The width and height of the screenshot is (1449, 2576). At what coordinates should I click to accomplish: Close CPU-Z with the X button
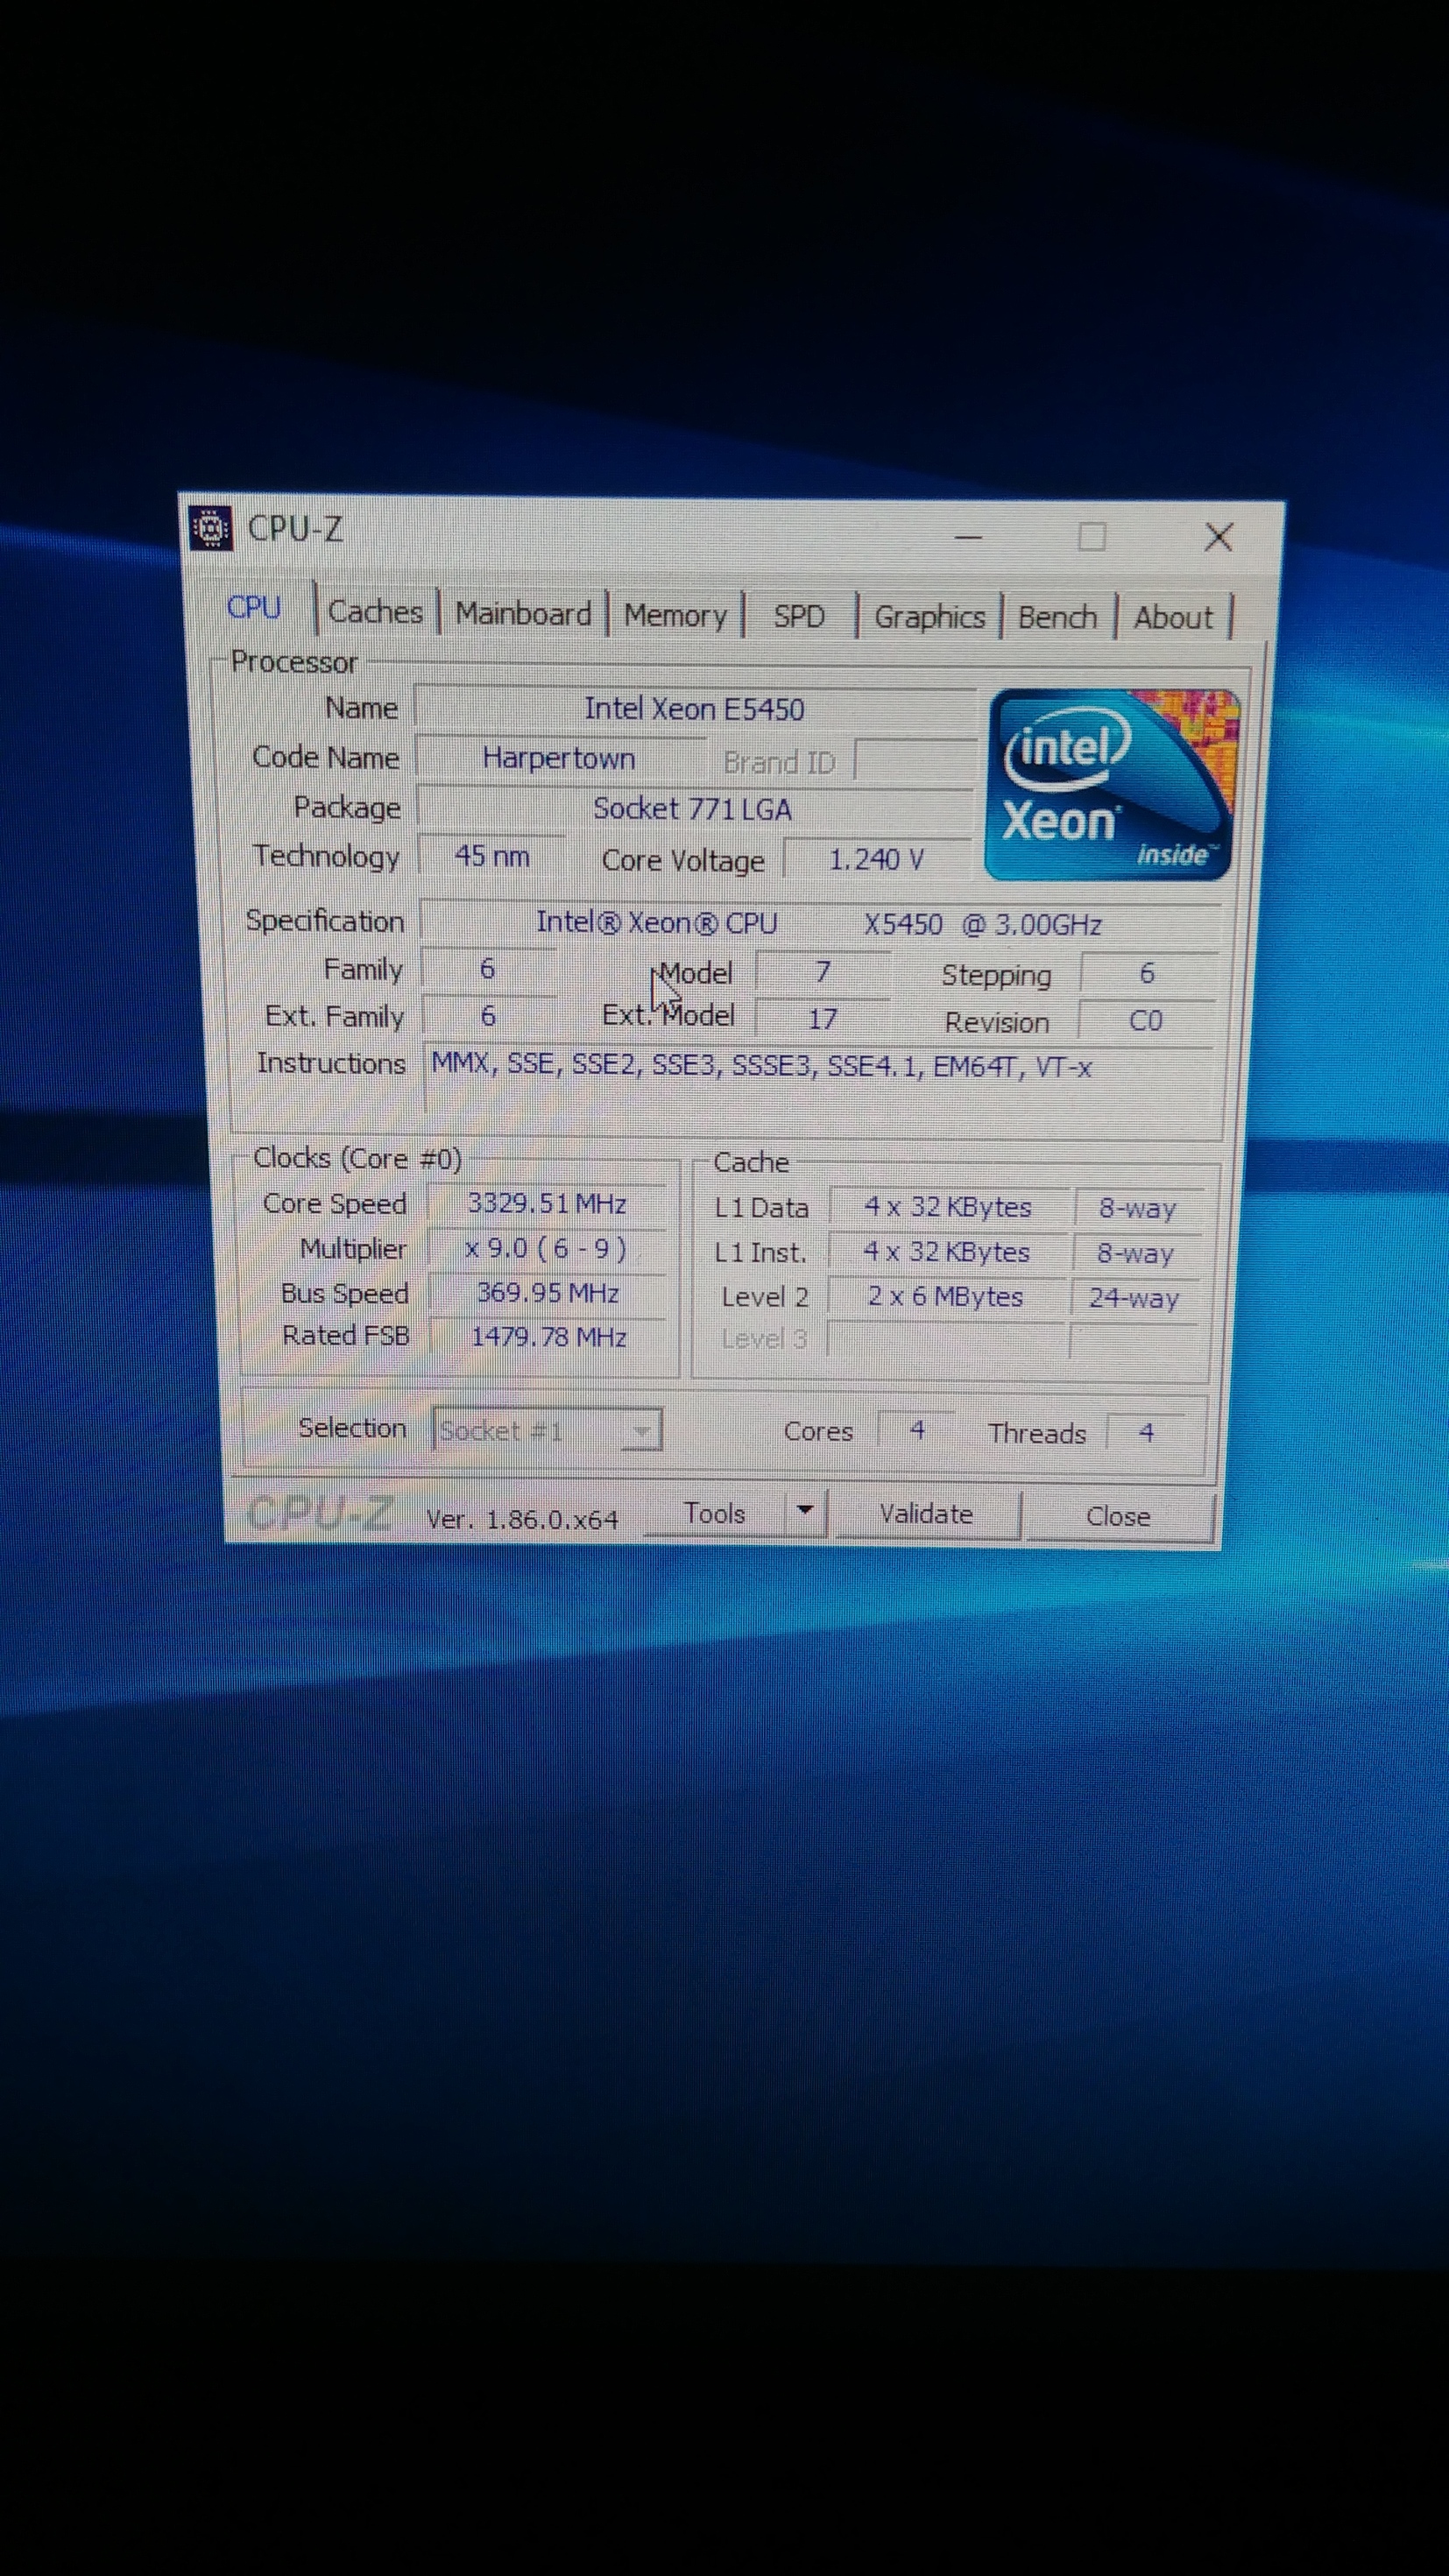(1218, 537)
